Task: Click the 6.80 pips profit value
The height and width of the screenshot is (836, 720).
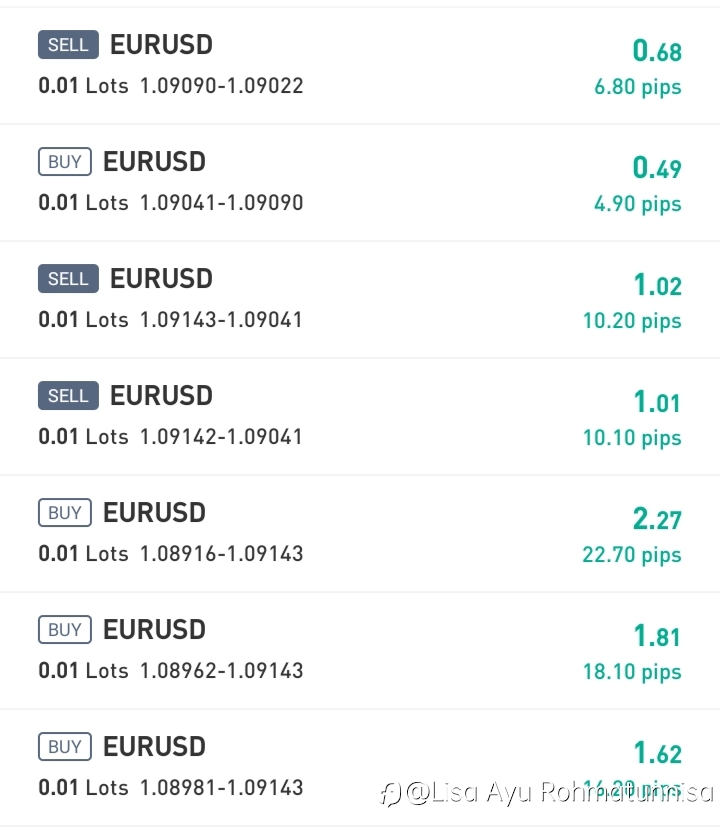Action: coord(638,87)
